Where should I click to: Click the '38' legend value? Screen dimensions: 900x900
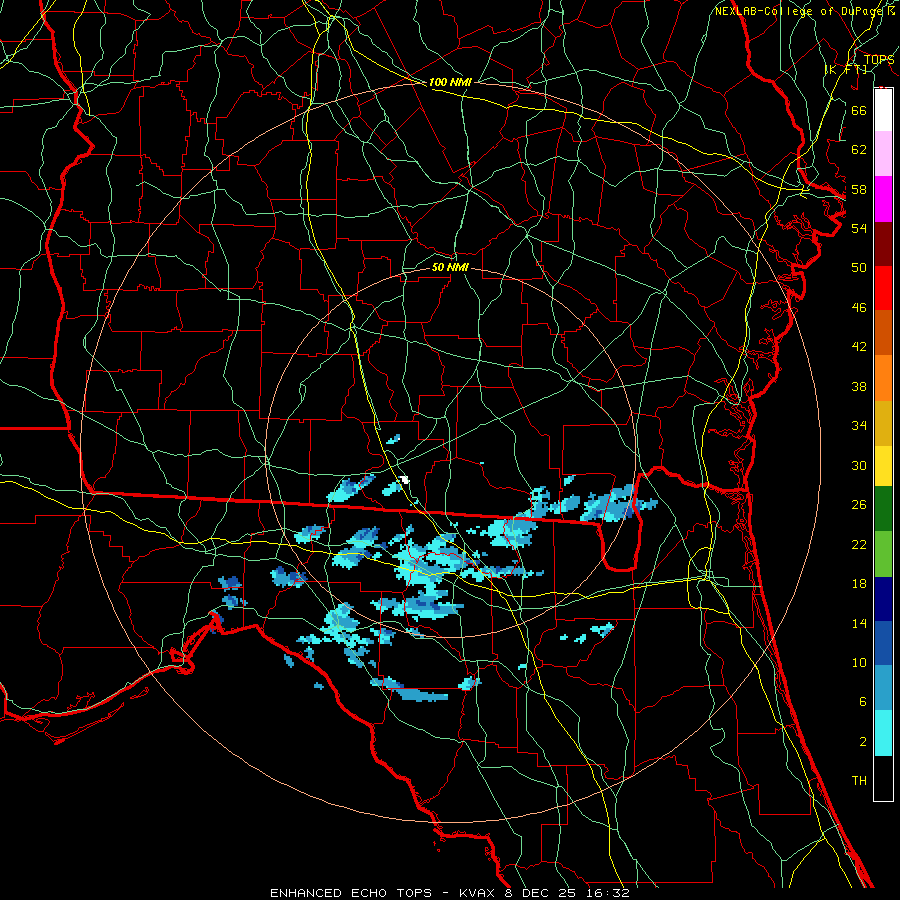click(x=859, y=386)
